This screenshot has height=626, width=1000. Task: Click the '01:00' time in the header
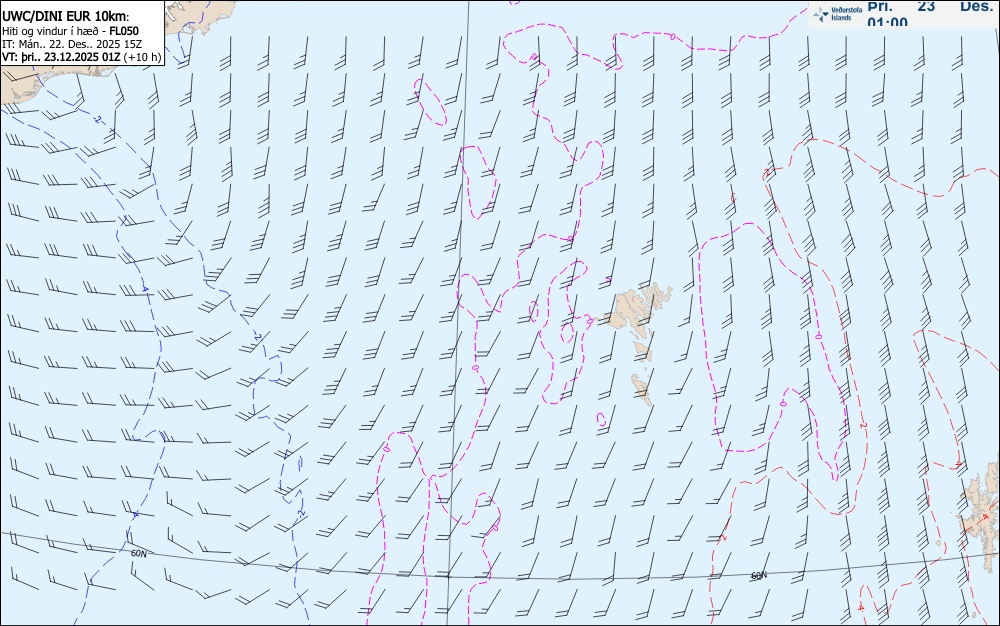(887, 23)
